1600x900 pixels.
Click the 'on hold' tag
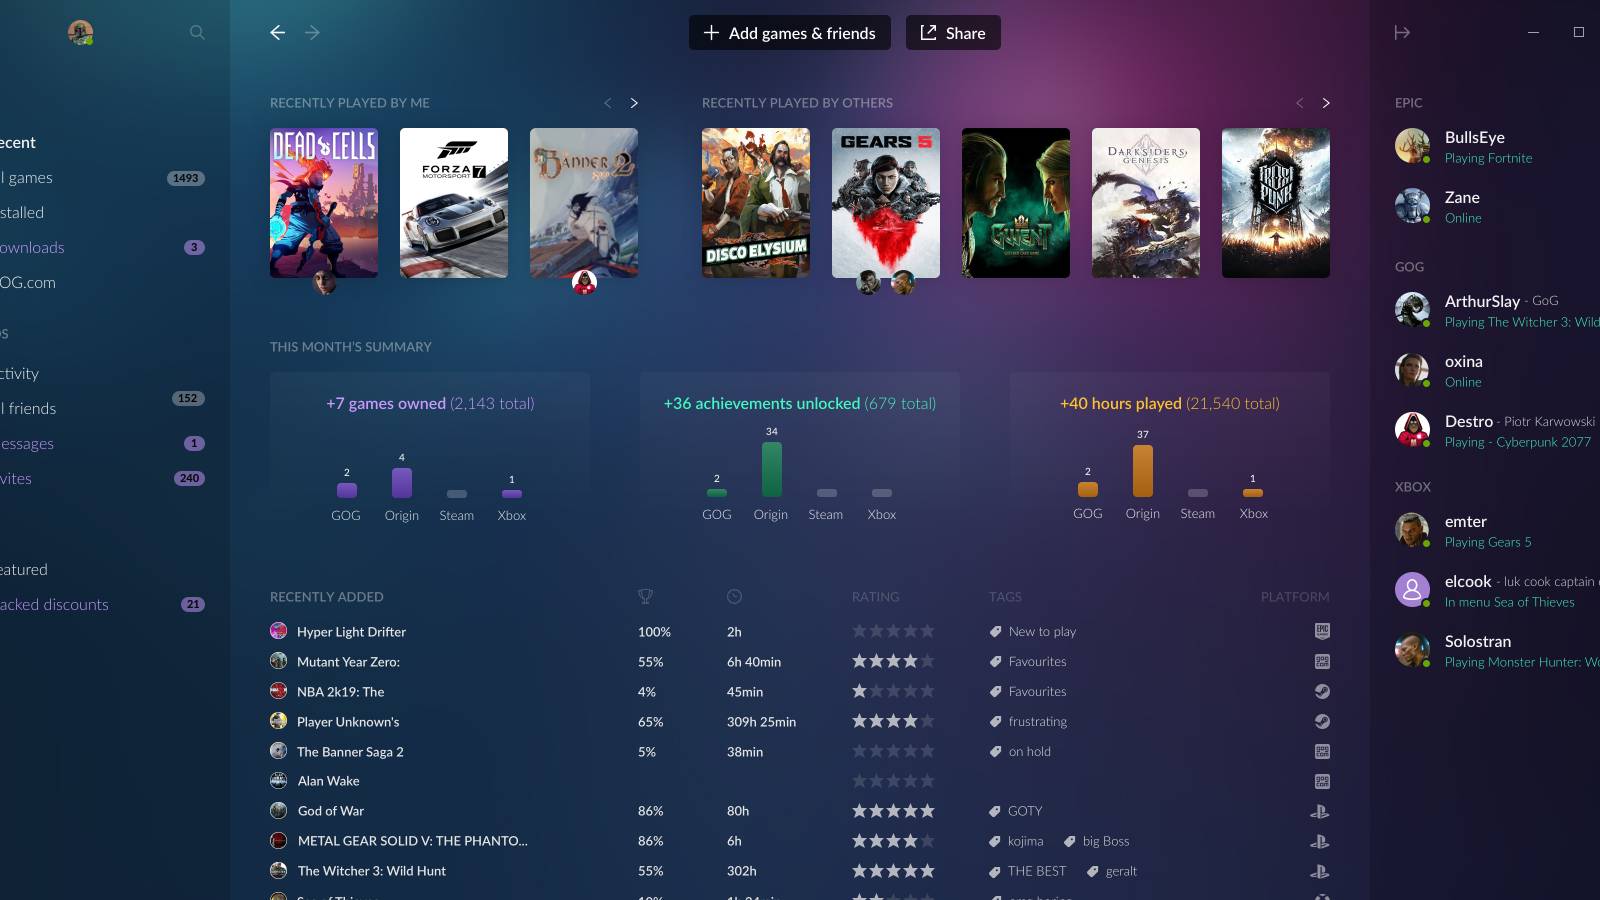click(1020, 752)
